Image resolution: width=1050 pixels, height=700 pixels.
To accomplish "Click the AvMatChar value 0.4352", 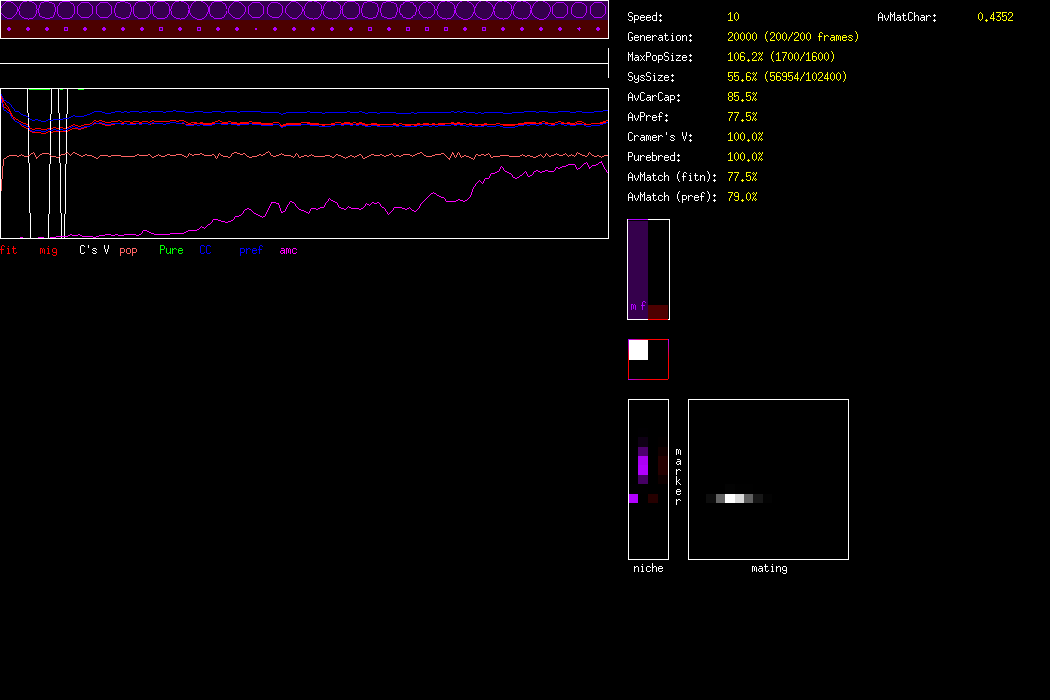I will [x=994, y=17].
